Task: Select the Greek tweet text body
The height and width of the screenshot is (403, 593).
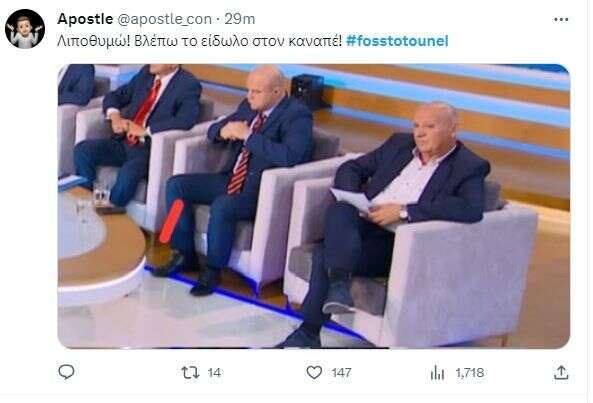Action: tap(199, 41)
